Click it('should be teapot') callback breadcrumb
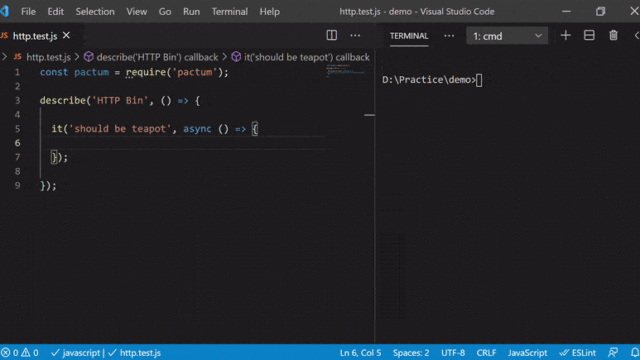Image resolution: width=640 pixels, height=360 pixels. click(307, 57)
